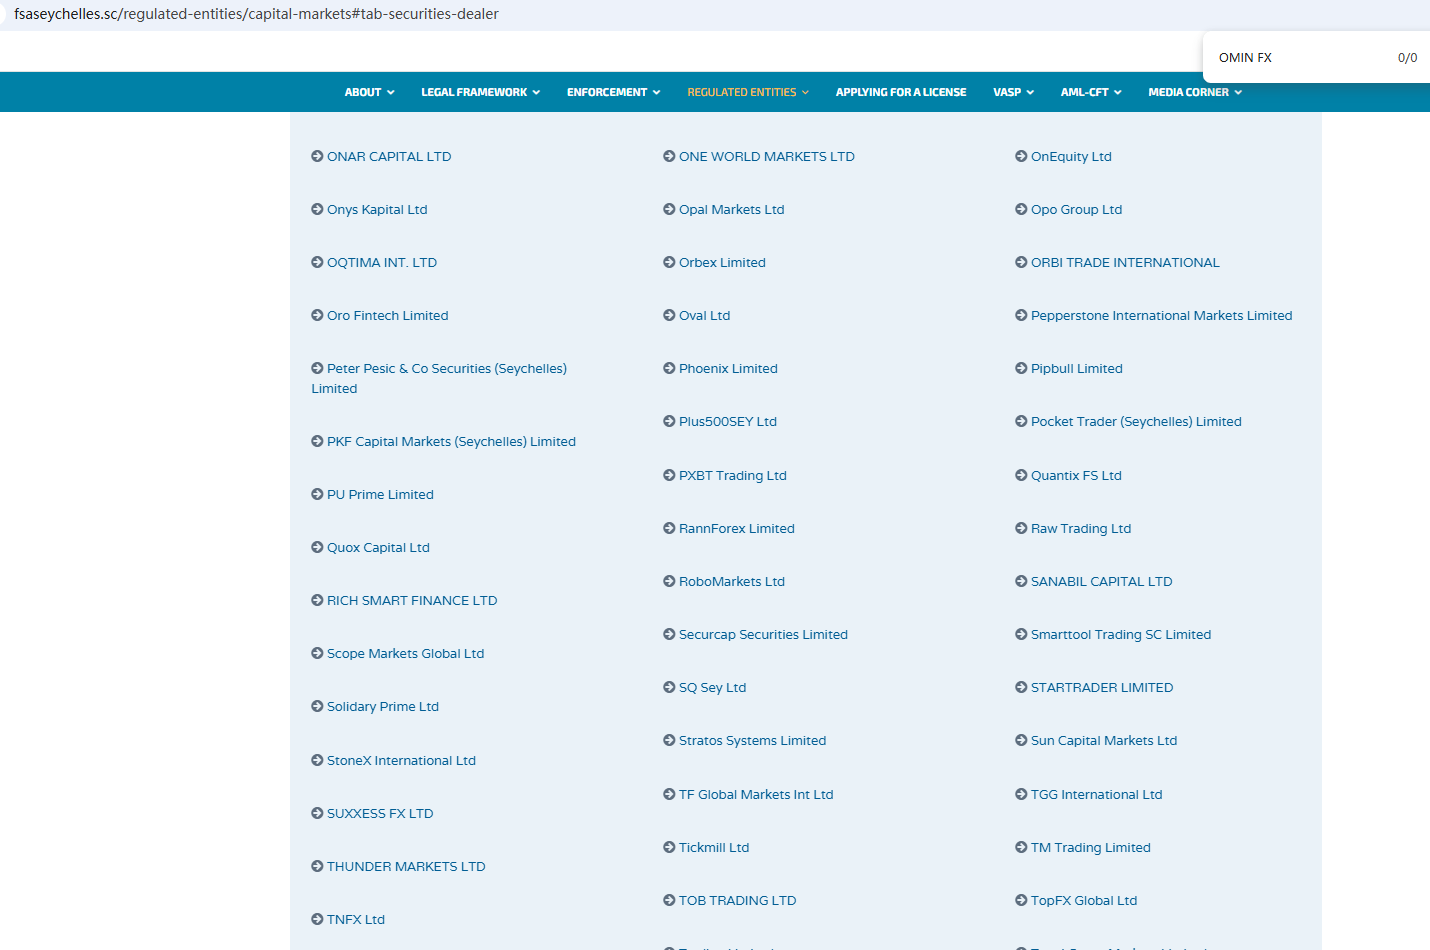1430x950 pixels.
Task: Open PXBT Trading Ltd entry
Action: pos(733,475)
